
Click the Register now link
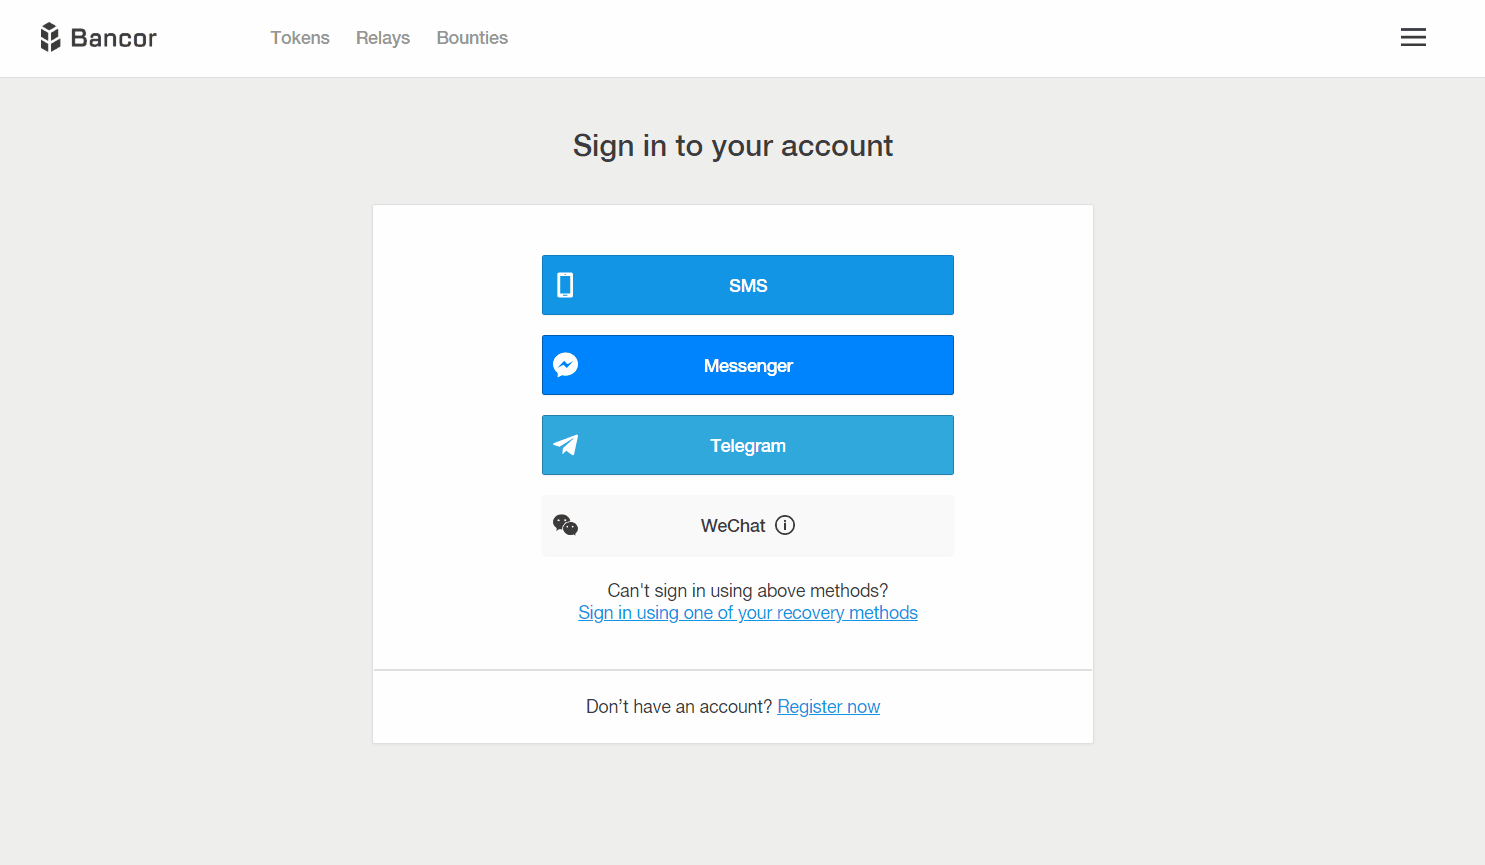[x=829, y=707]
